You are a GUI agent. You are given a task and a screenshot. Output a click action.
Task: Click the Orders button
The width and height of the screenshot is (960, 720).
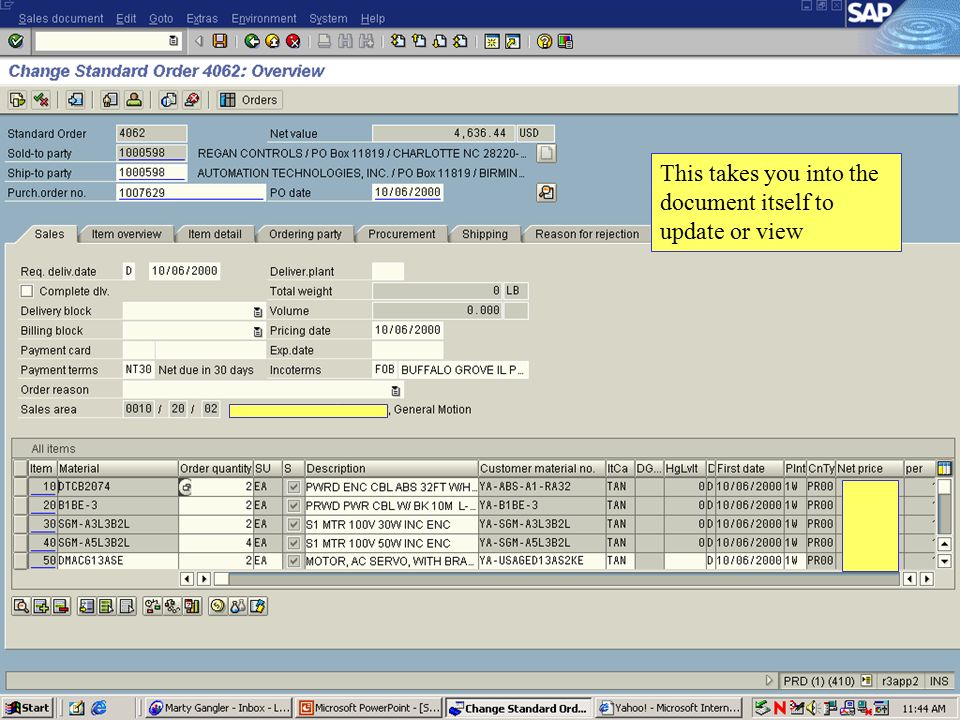click(249, 99)
